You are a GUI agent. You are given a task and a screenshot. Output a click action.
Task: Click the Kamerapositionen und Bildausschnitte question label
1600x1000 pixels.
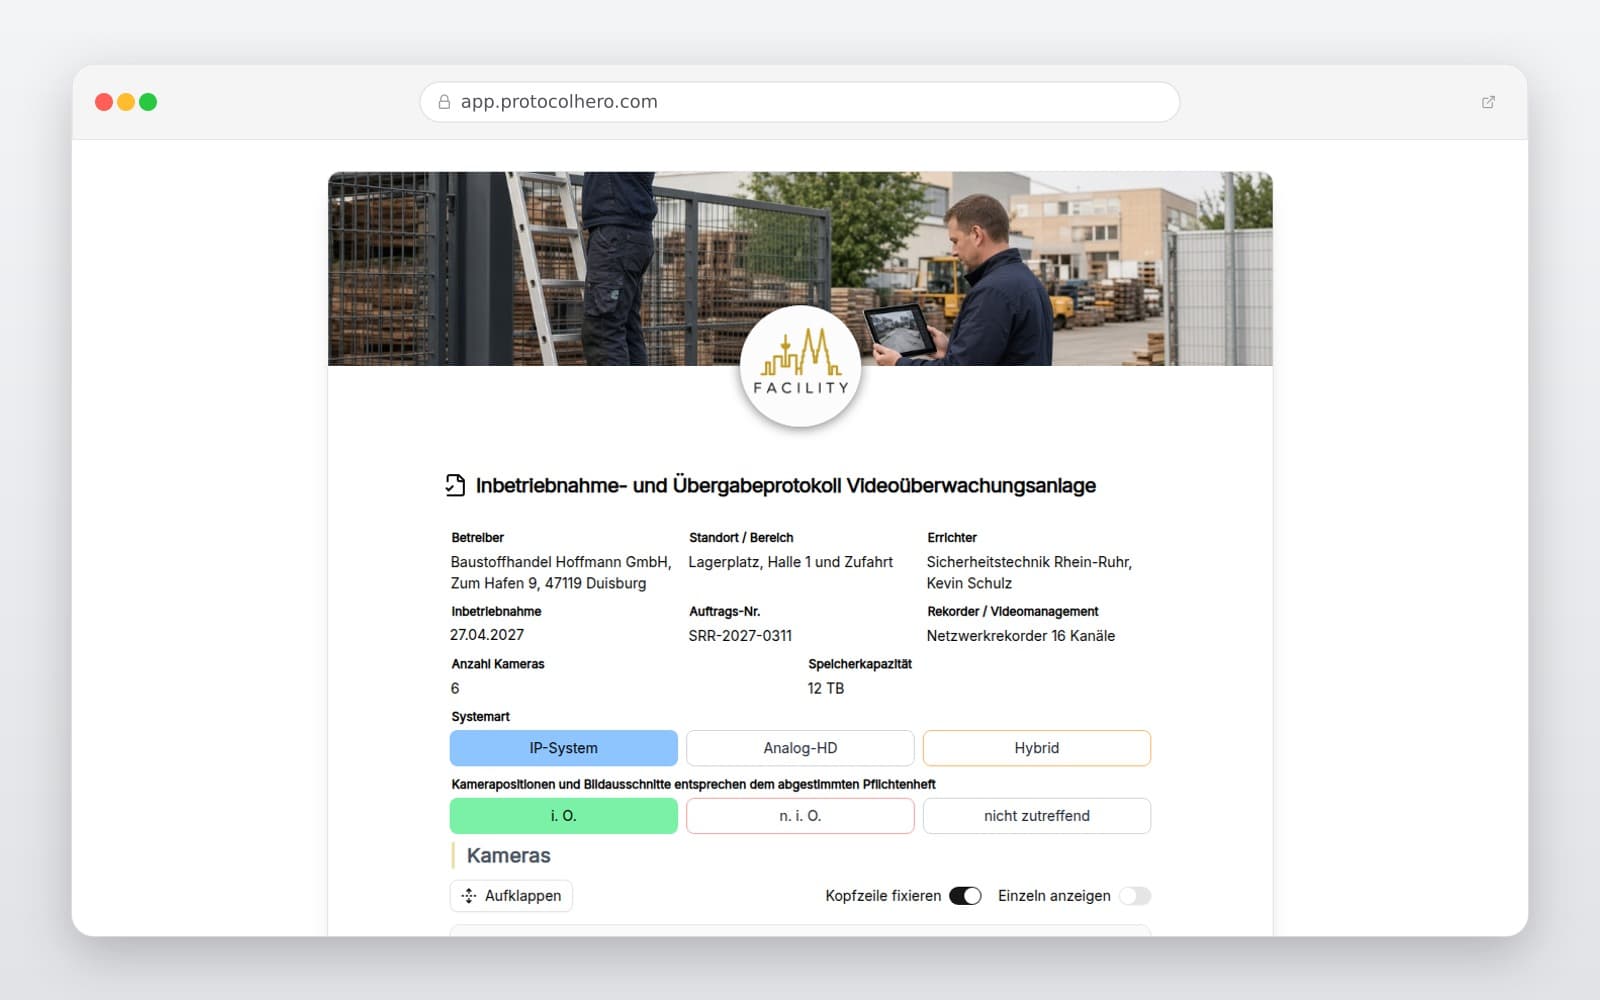pyautogui.click(x=693, y=785)
